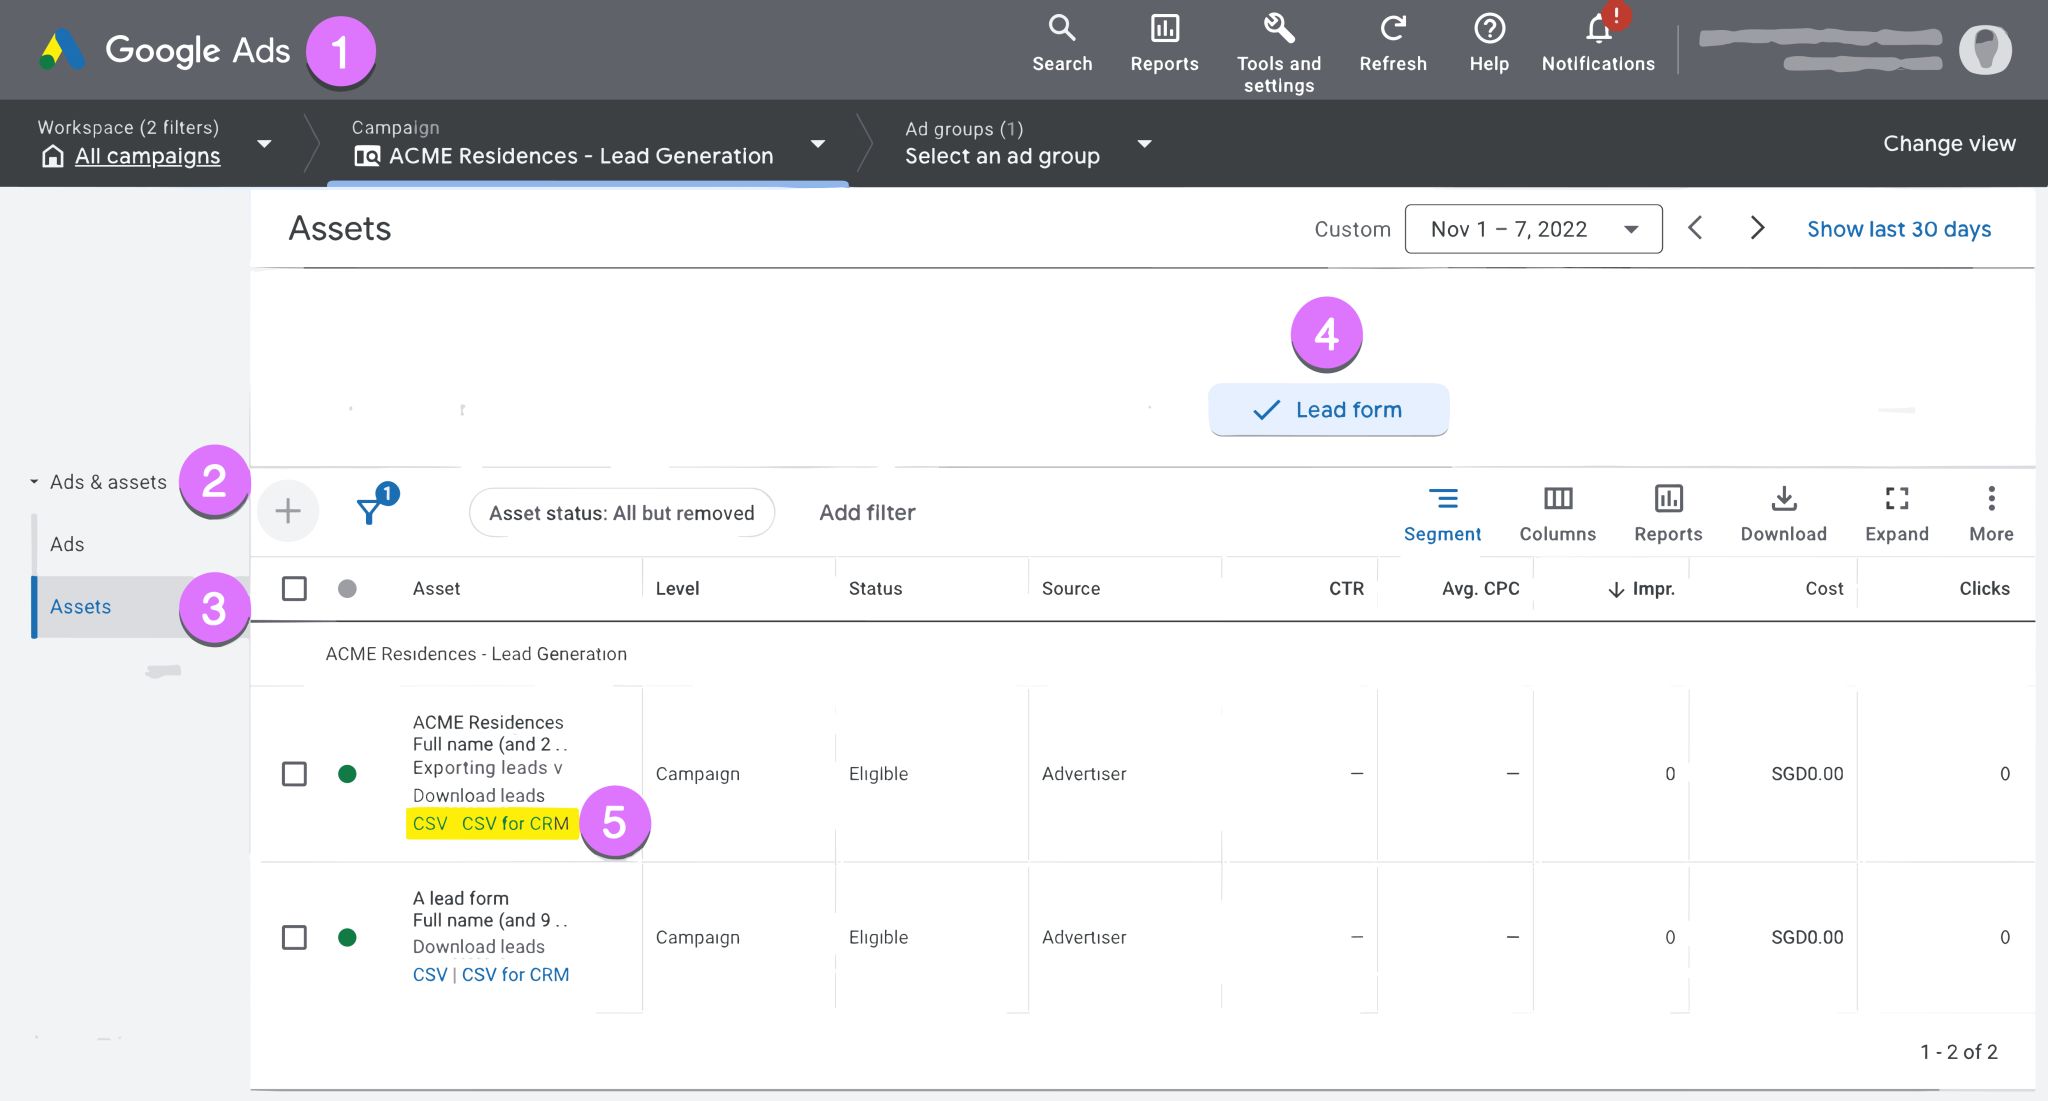
Task: Select the Lead form tab
Action: point(1328,410)
